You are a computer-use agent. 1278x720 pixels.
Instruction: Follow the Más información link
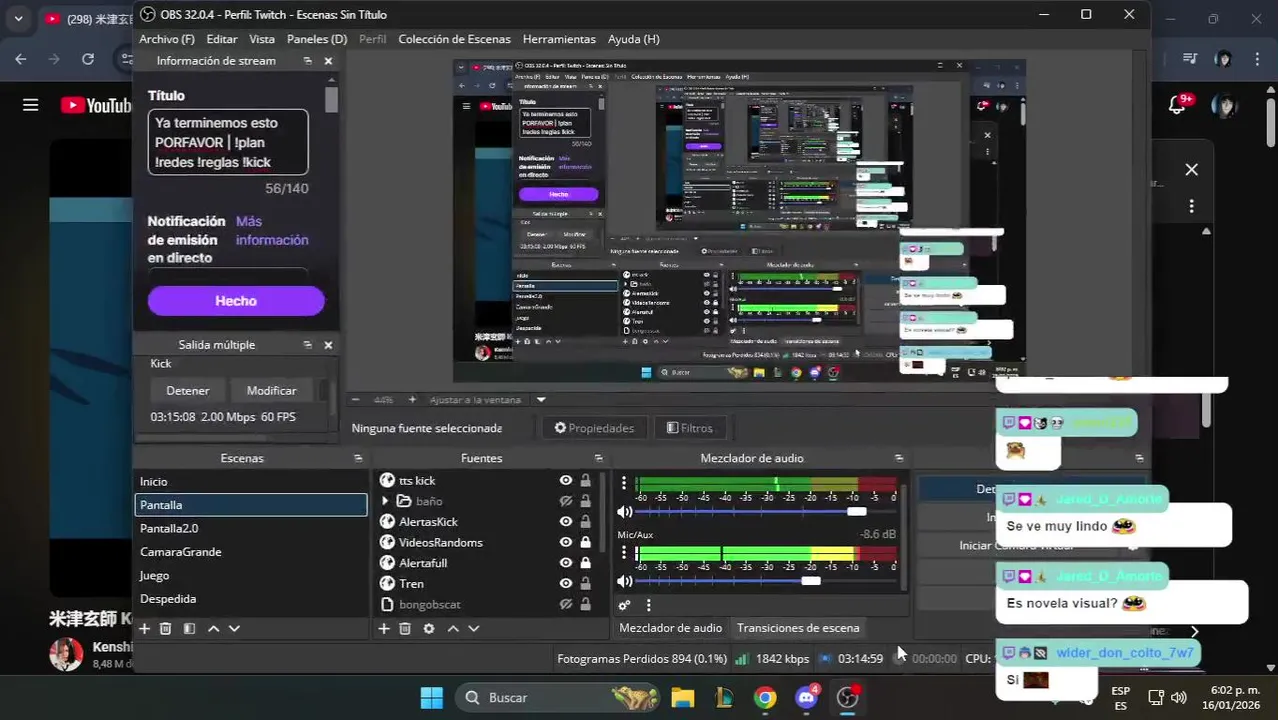pos(272,231)
